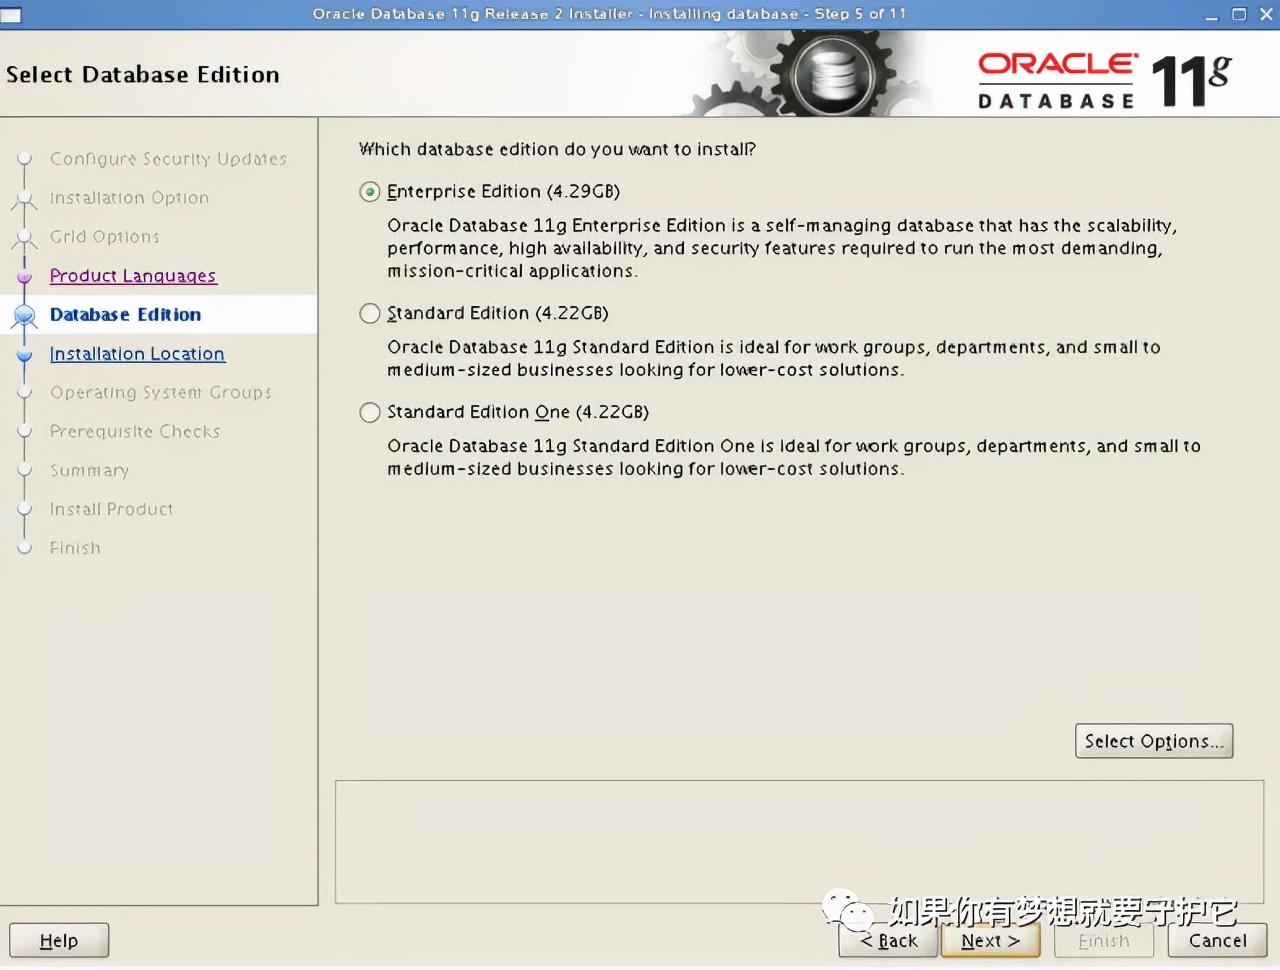Viewport: 1280px width, 970px height.
Task: Click 'Which database edition do you want to install?' text
Action: tap(557, 149)
